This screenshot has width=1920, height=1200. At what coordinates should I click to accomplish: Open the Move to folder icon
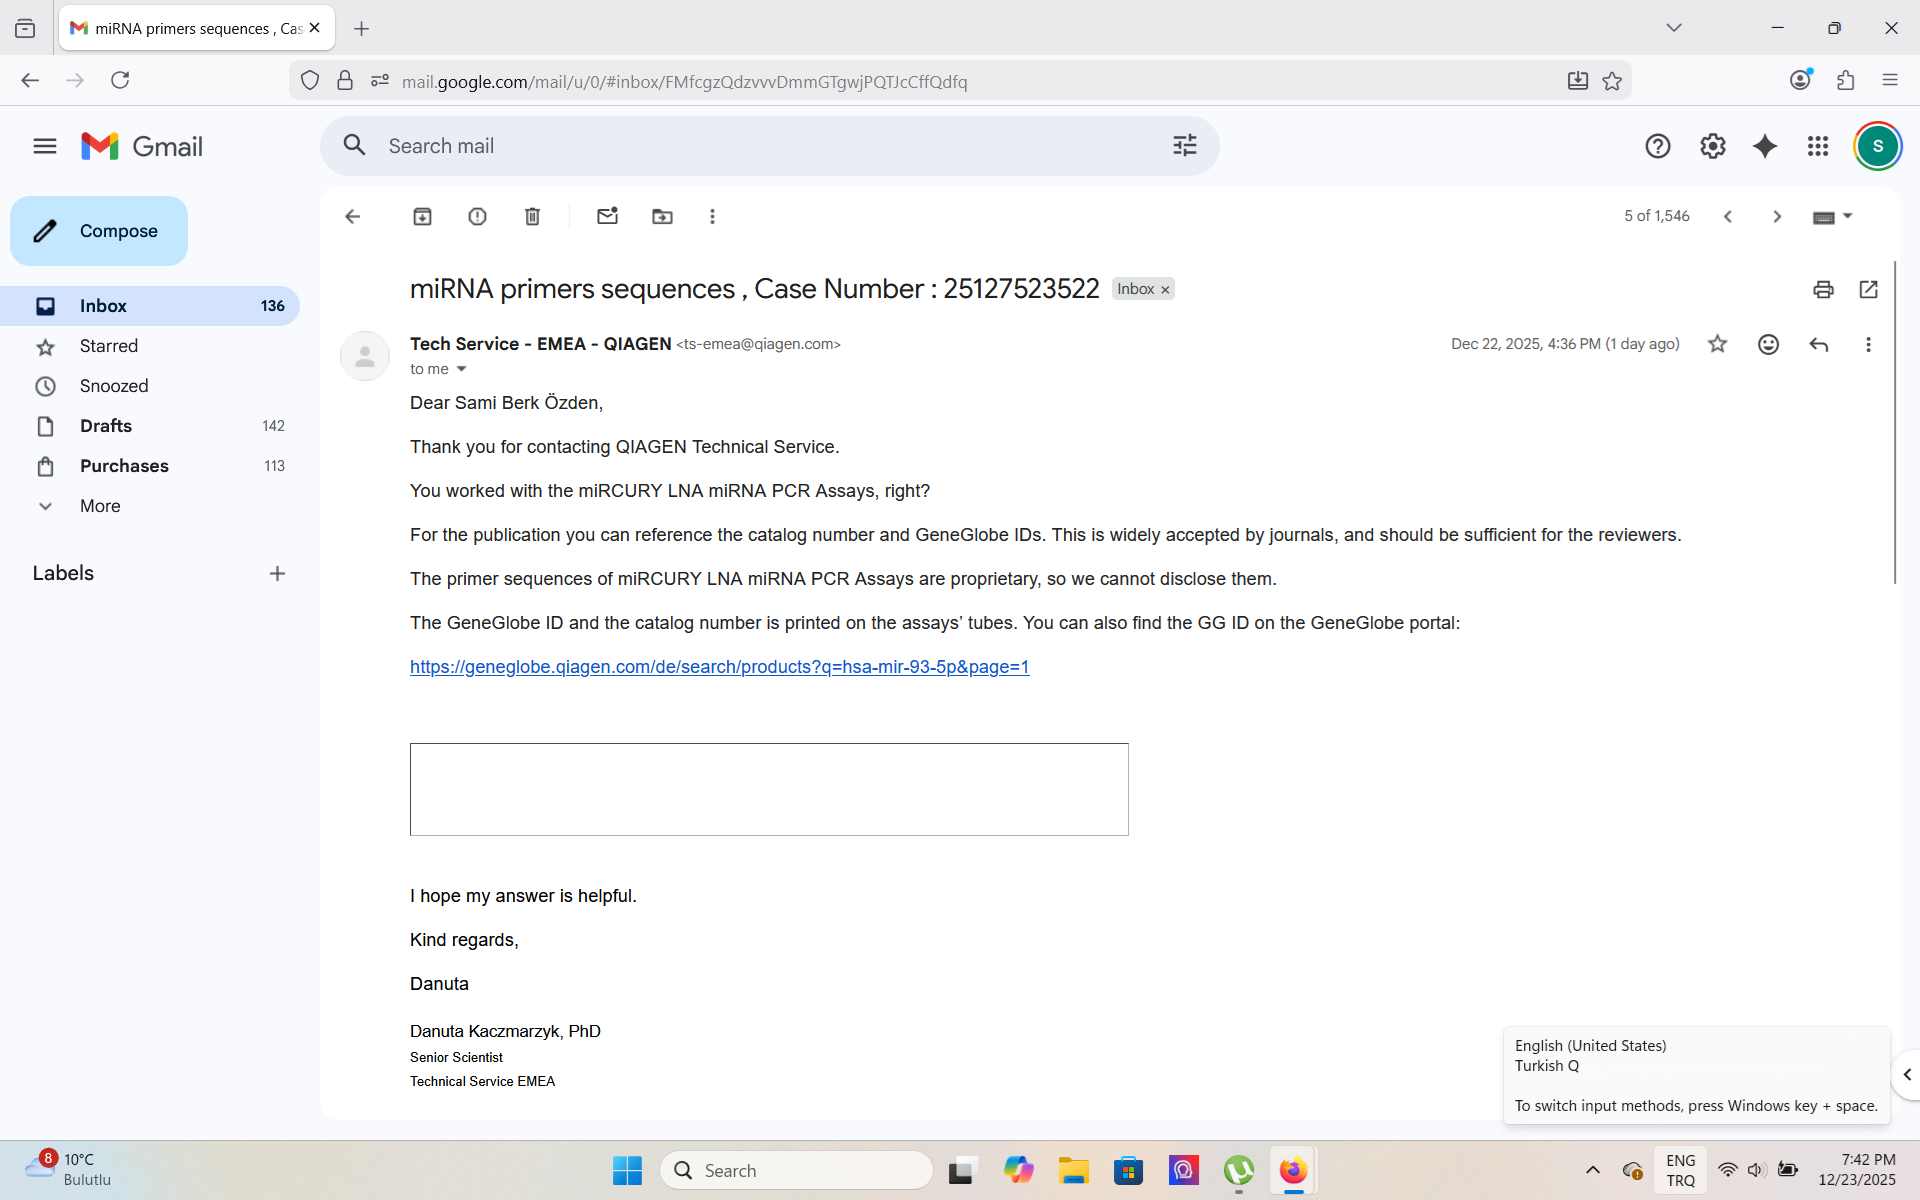click(662, 216)
